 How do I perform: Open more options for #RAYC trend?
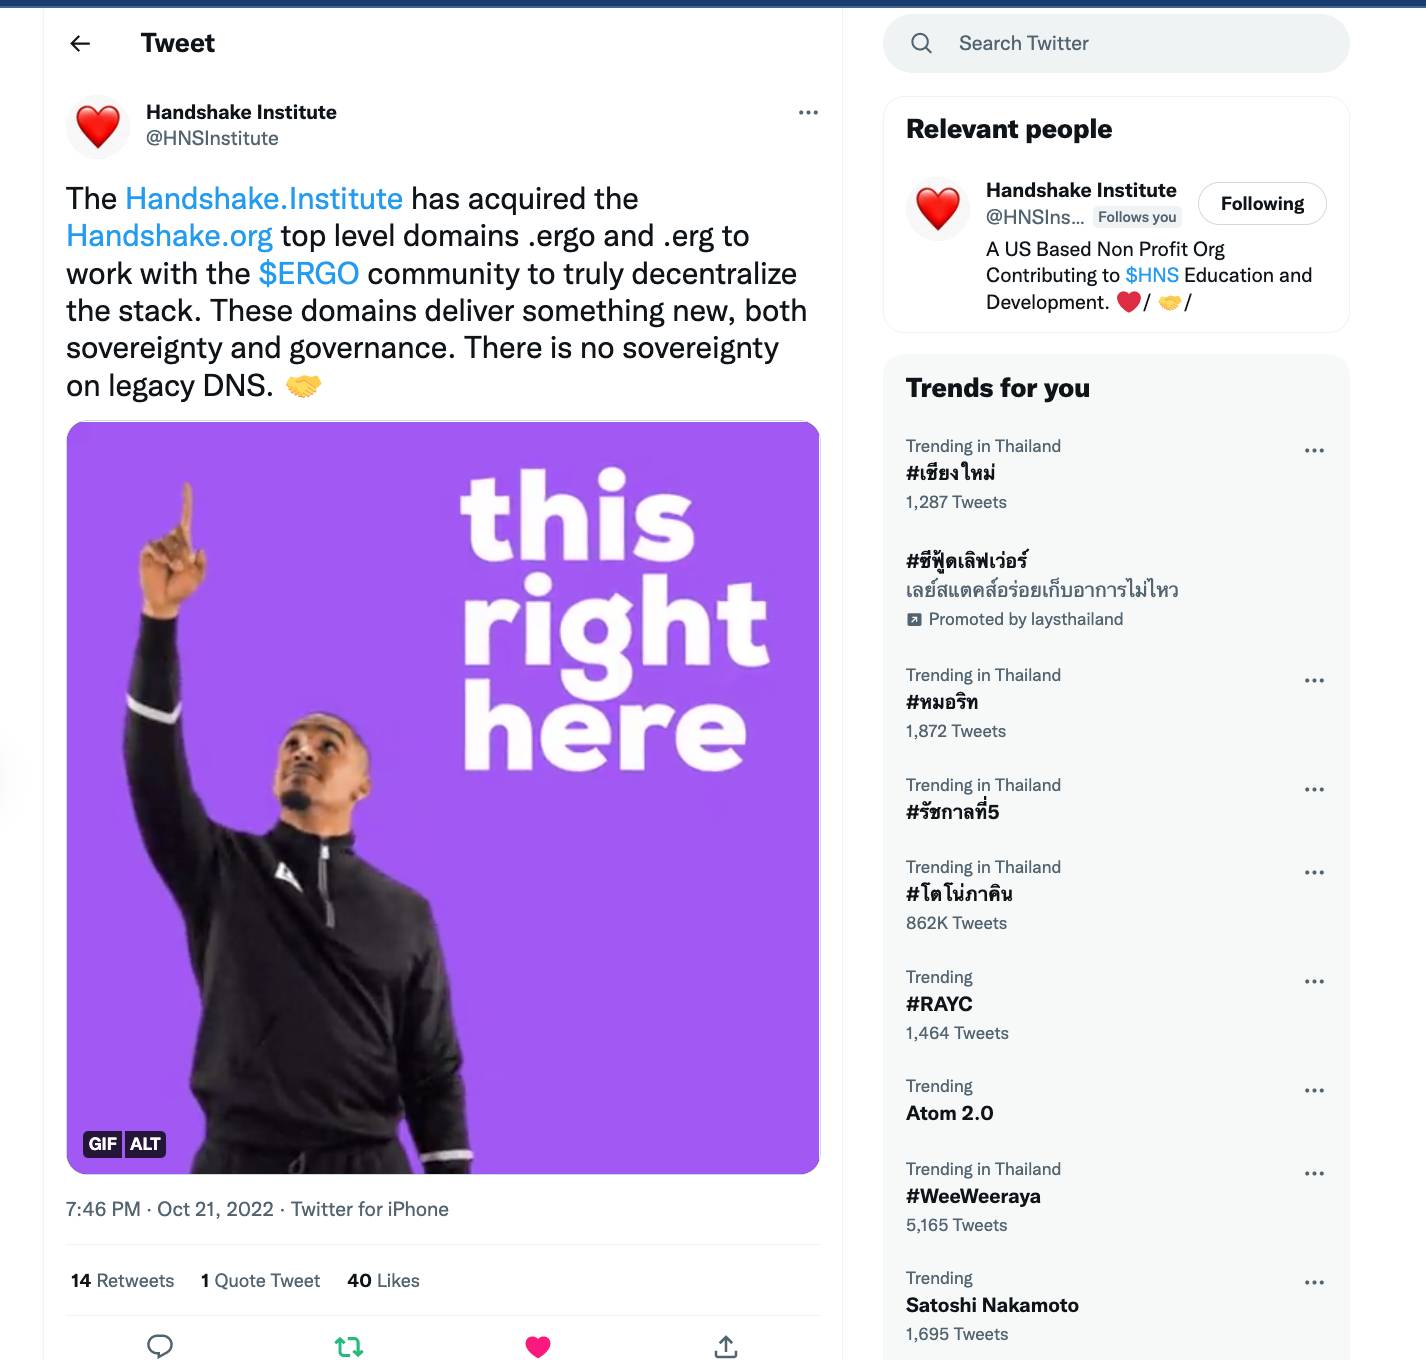coord(1314,981)
